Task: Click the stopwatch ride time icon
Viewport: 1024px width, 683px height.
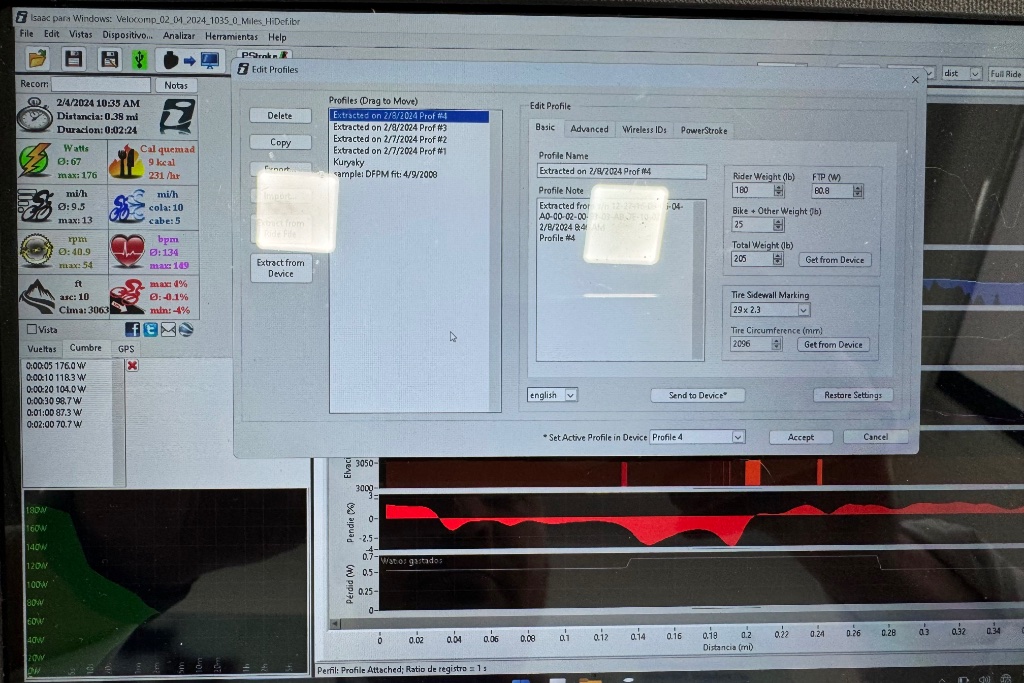Action: tap(34, 116)
